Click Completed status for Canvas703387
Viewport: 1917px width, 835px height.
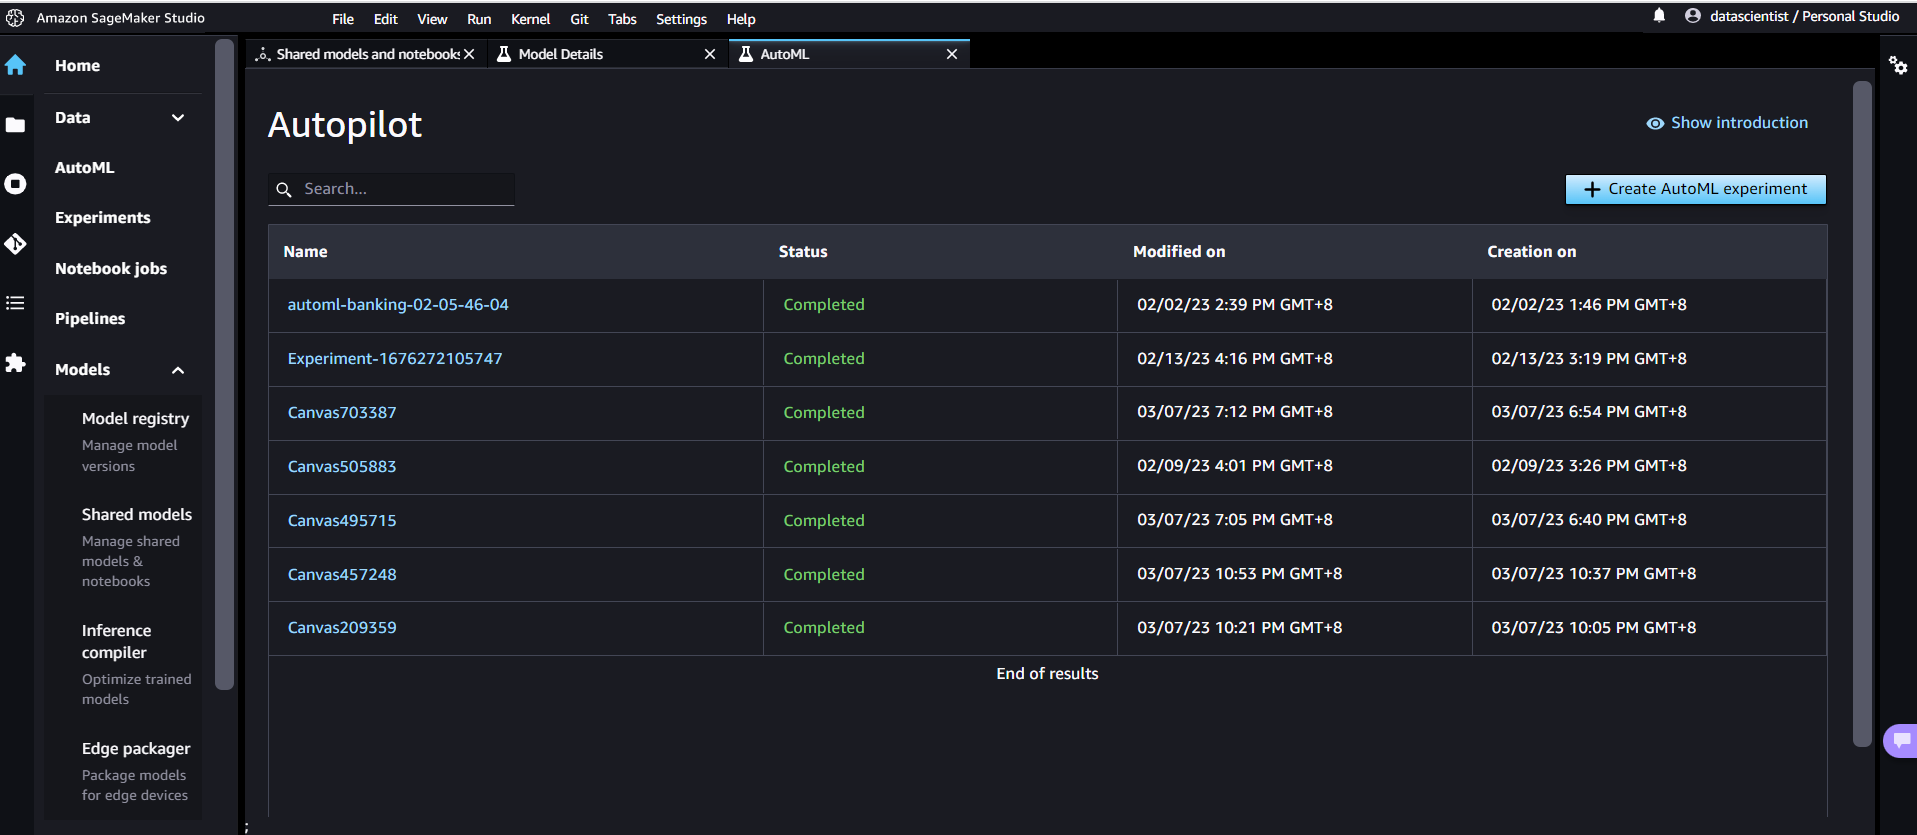(x=824, y=413)
